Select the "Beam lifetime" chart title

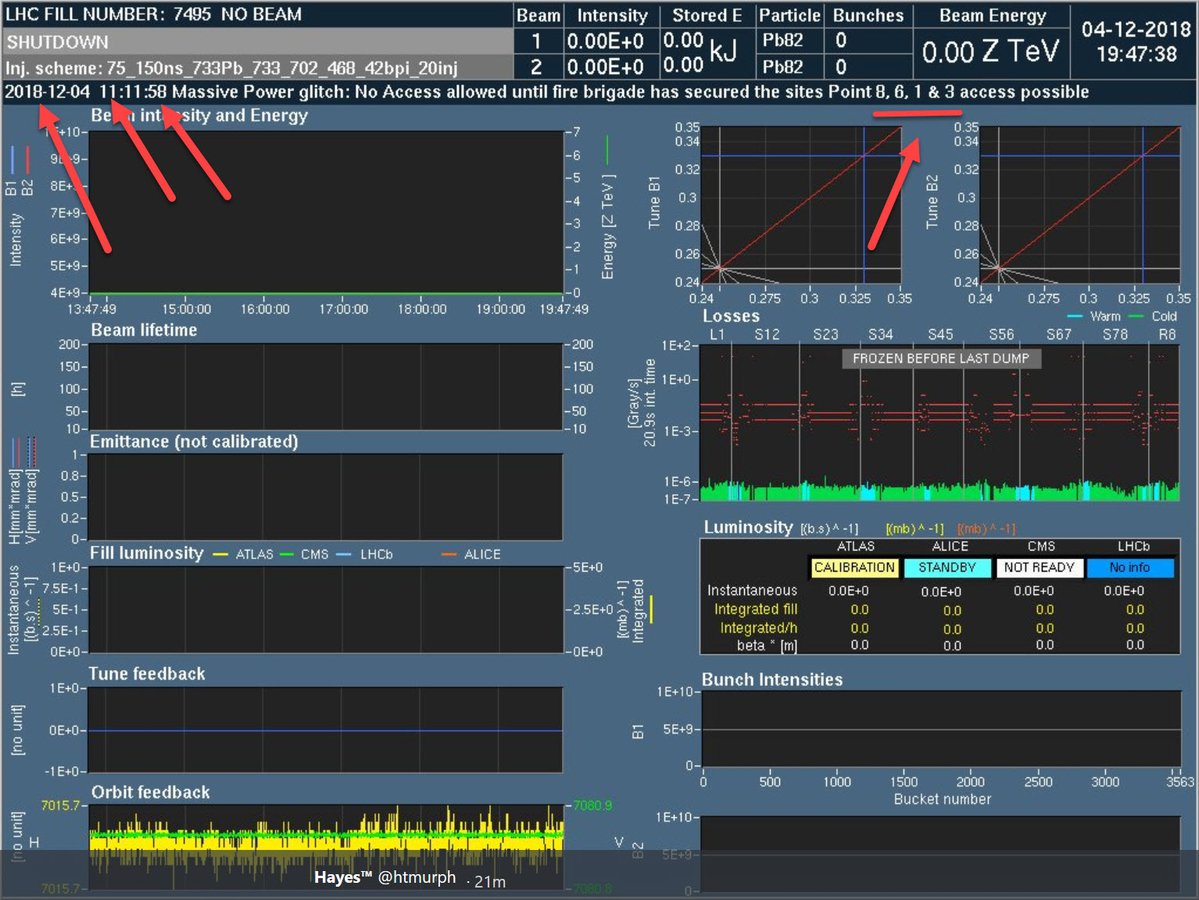point(144,330)
